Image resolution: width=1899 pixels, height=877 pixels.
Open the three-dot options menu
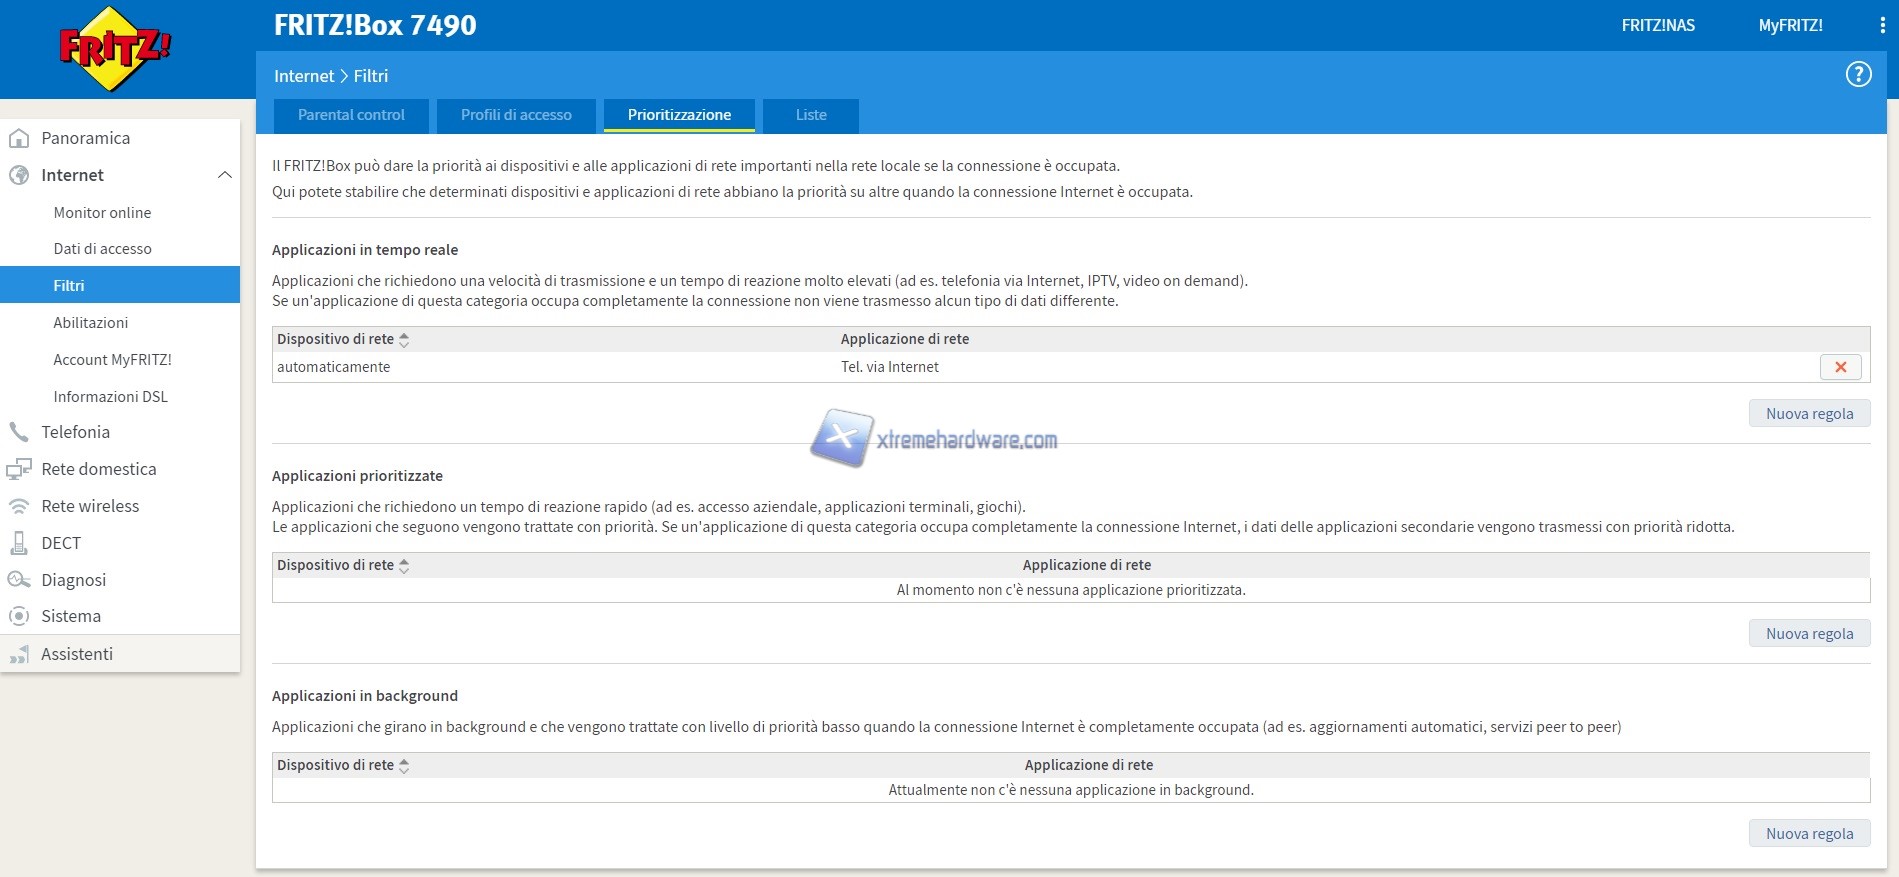pyautogui.click(x=1882, y=26)
